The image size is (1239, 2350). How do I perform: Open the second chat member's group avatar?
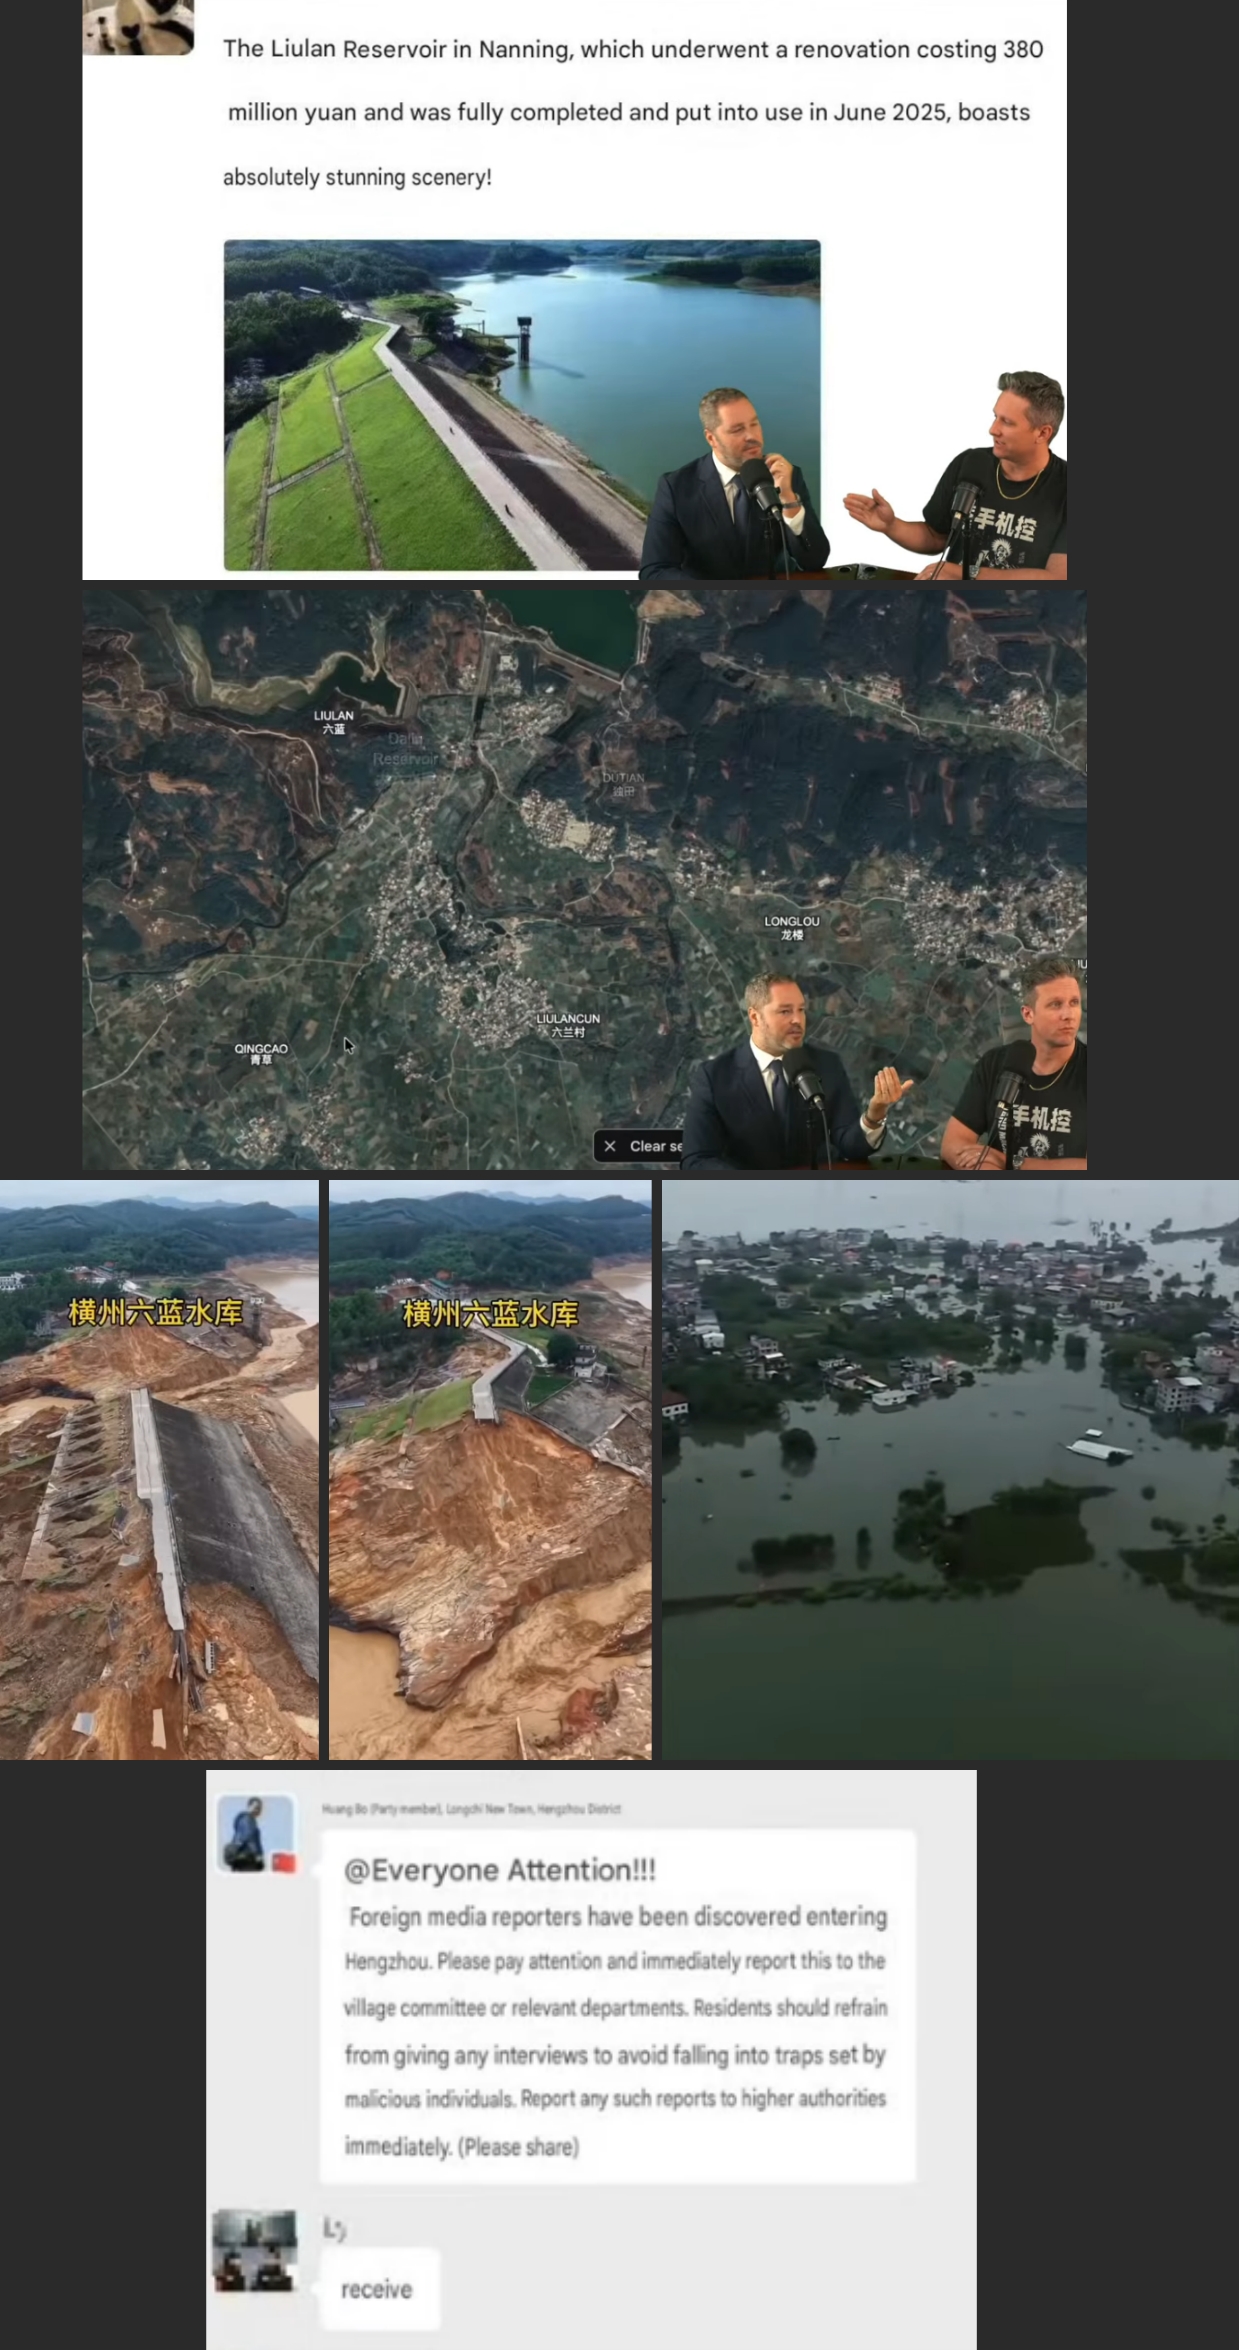255,2251
